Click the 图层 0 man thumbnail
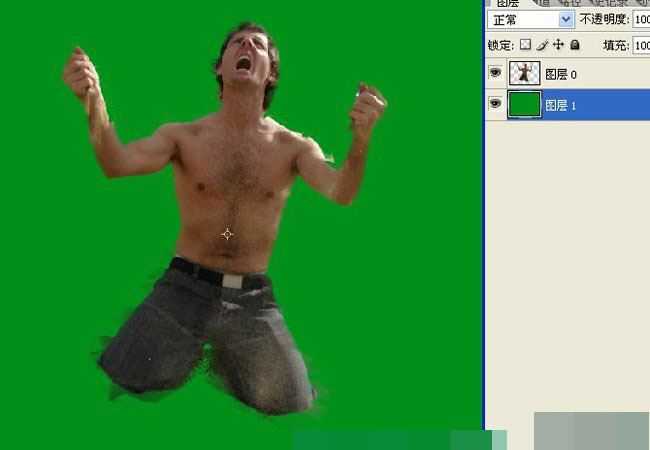650x450 pixels. point(524,74)
